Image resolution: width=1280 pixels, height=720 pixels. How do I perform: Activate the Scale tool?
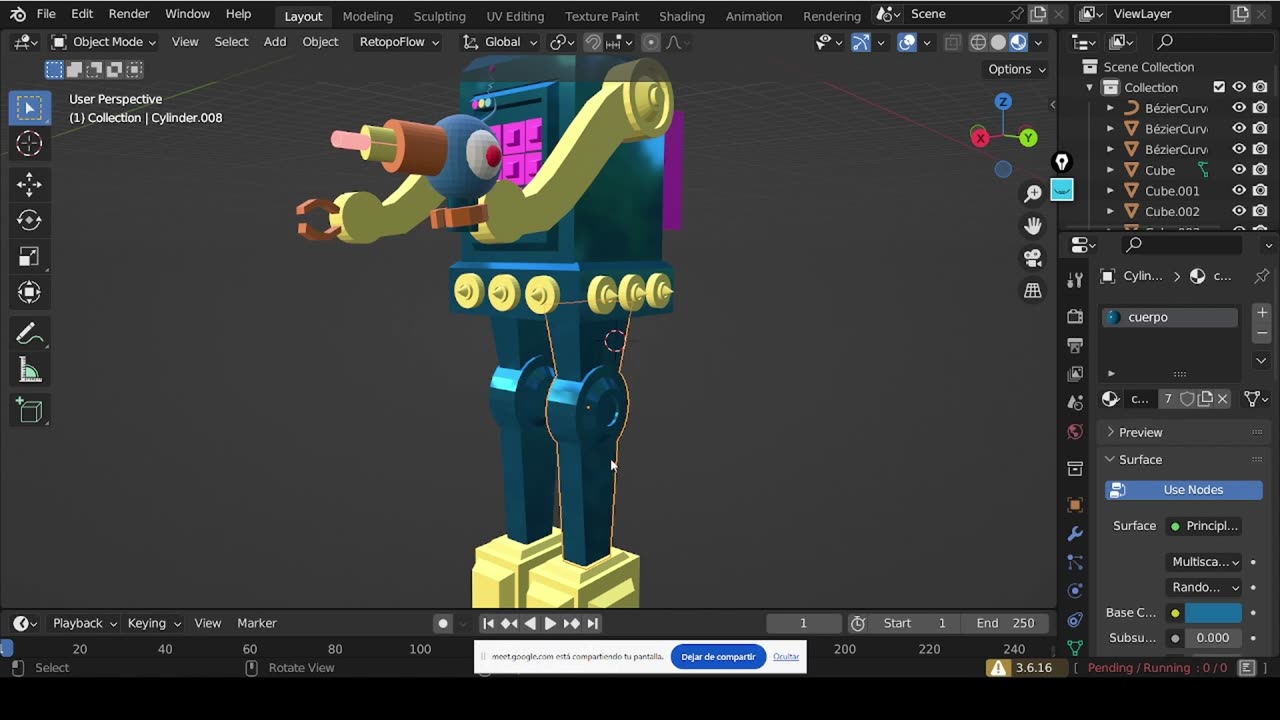29,257
